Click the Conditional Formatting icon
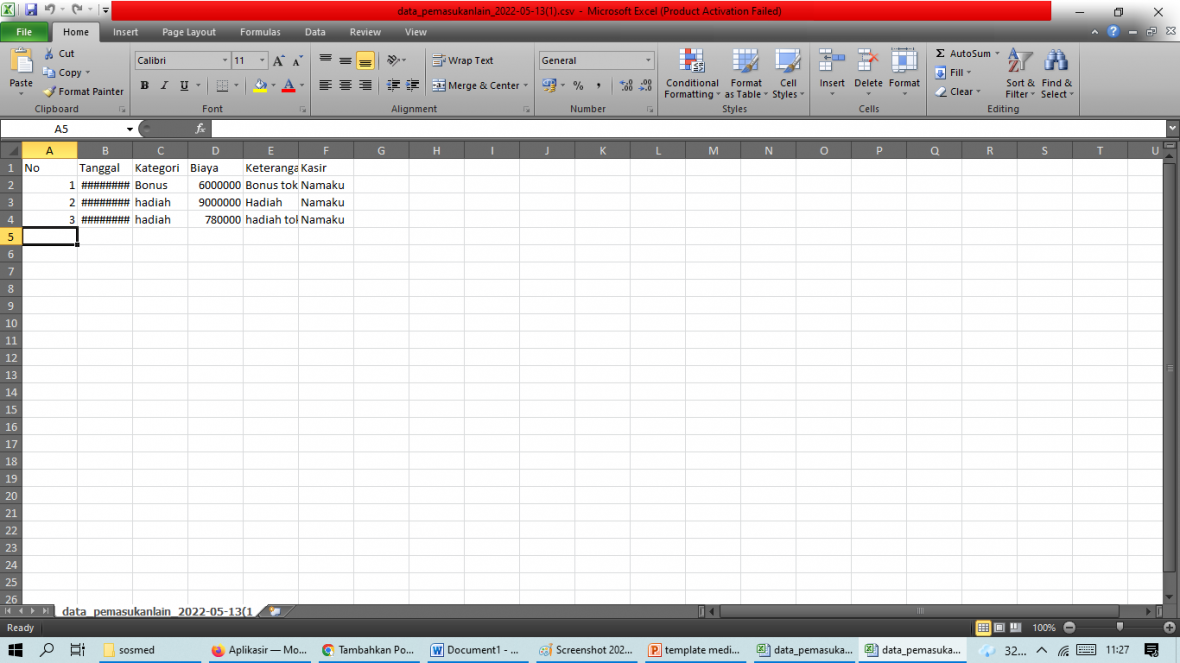The height and width of the screenshot is (663, 1180). (691, 61)
